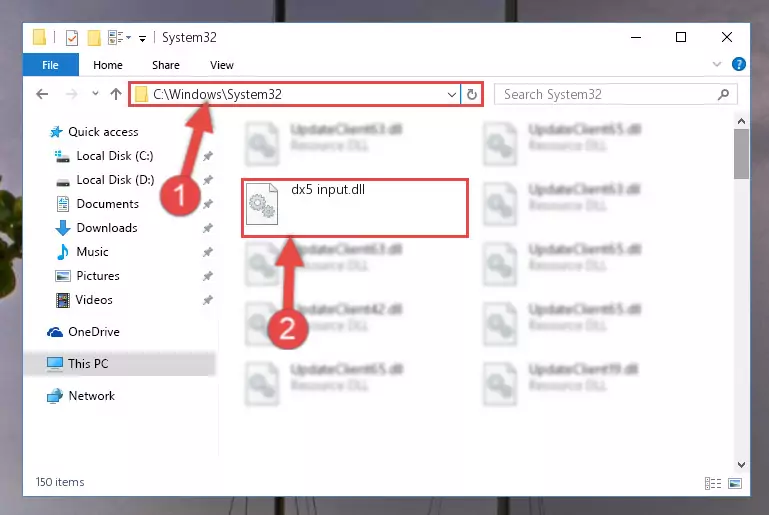Click the dx5 input.dll gear file icon
This screenshot has height=515, width=769.
(262, 204)
